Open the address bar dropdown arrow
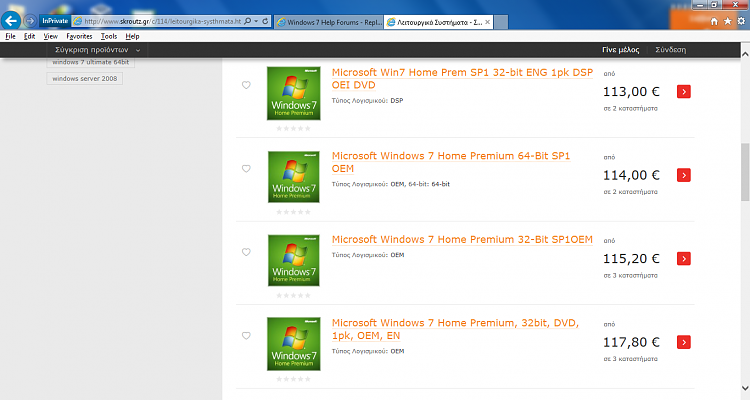 tap(256, 22)
